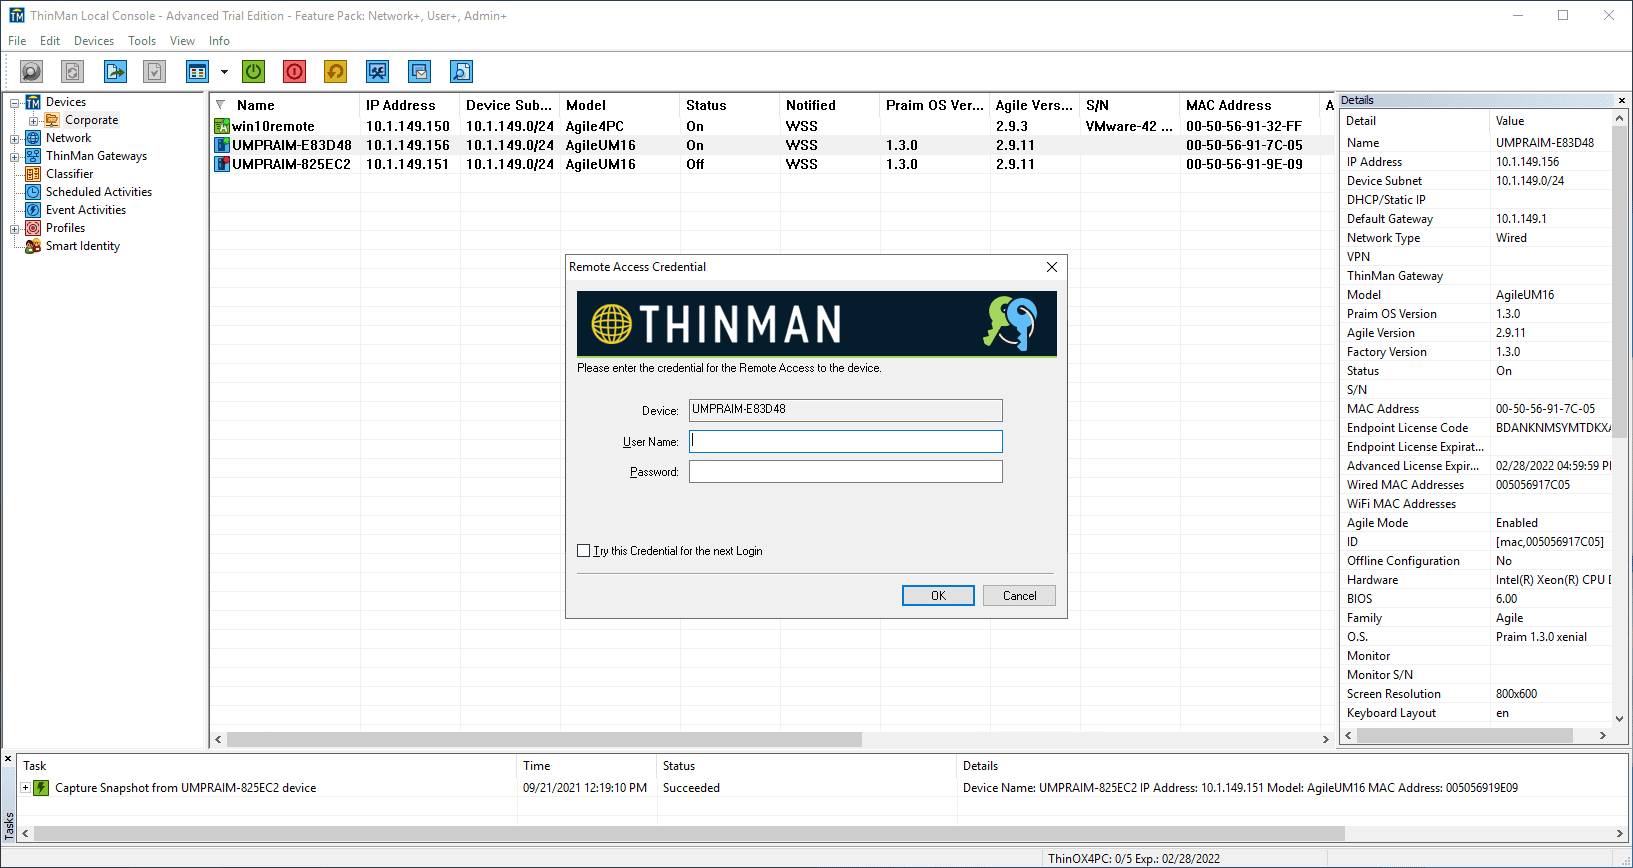Screen dimensions: 1633x868
Task: Expand the Profiles tree node
Action: (x=15, y=228)
